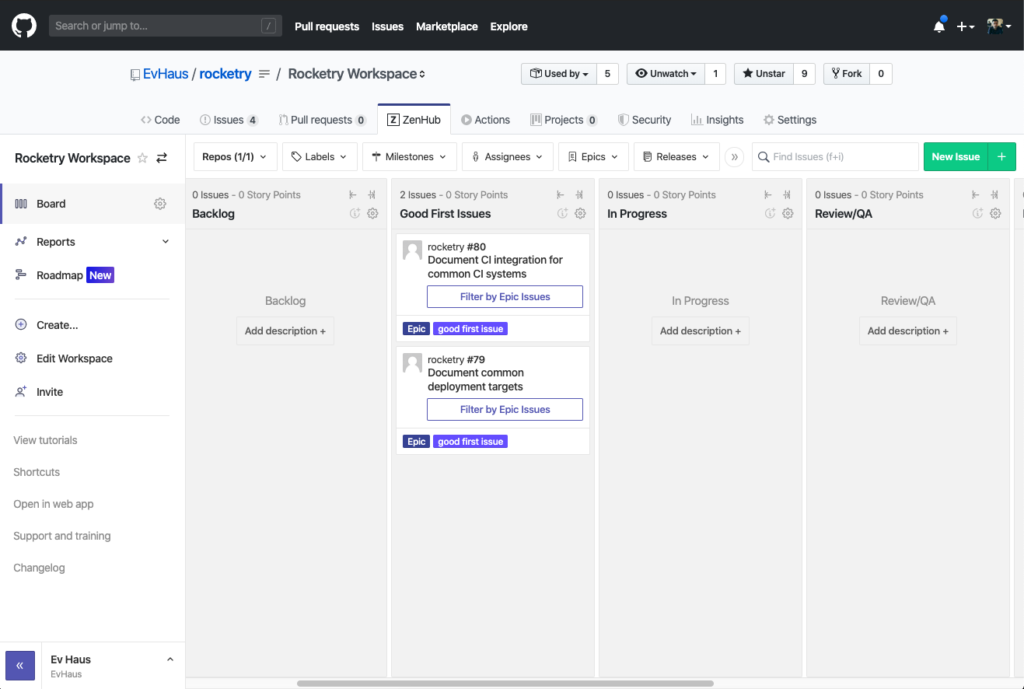Open the EvHaus owner link
Screen dimensions: 1024x689
[x=165, y=74]
